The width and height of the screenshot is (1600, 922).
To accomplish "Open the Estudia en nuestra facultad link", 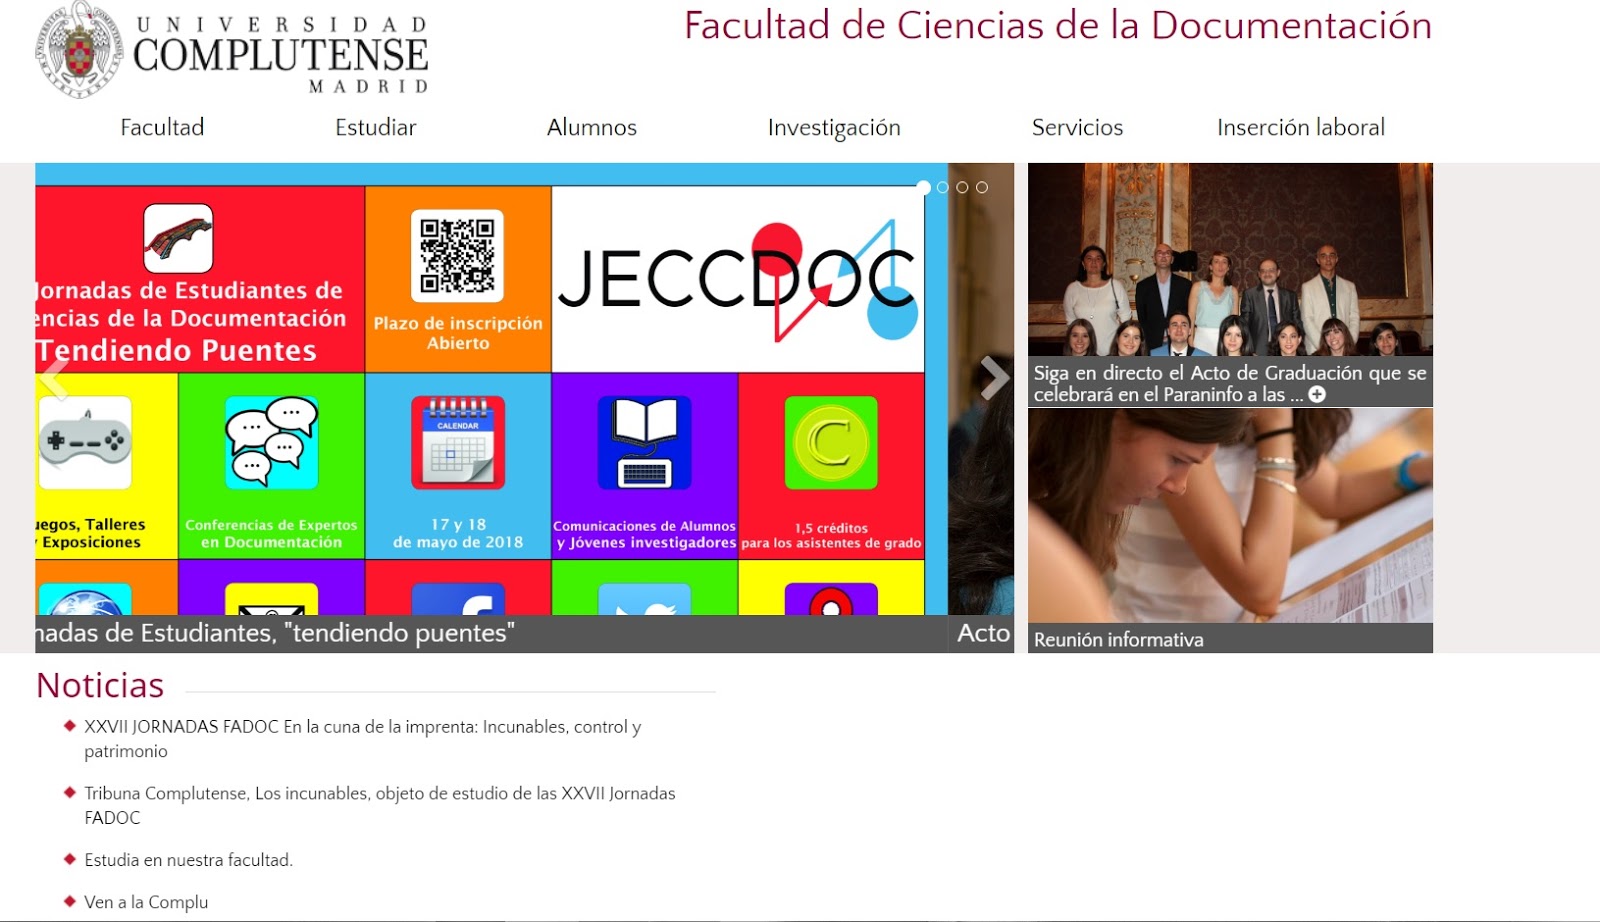I will (x=189, y=860).
